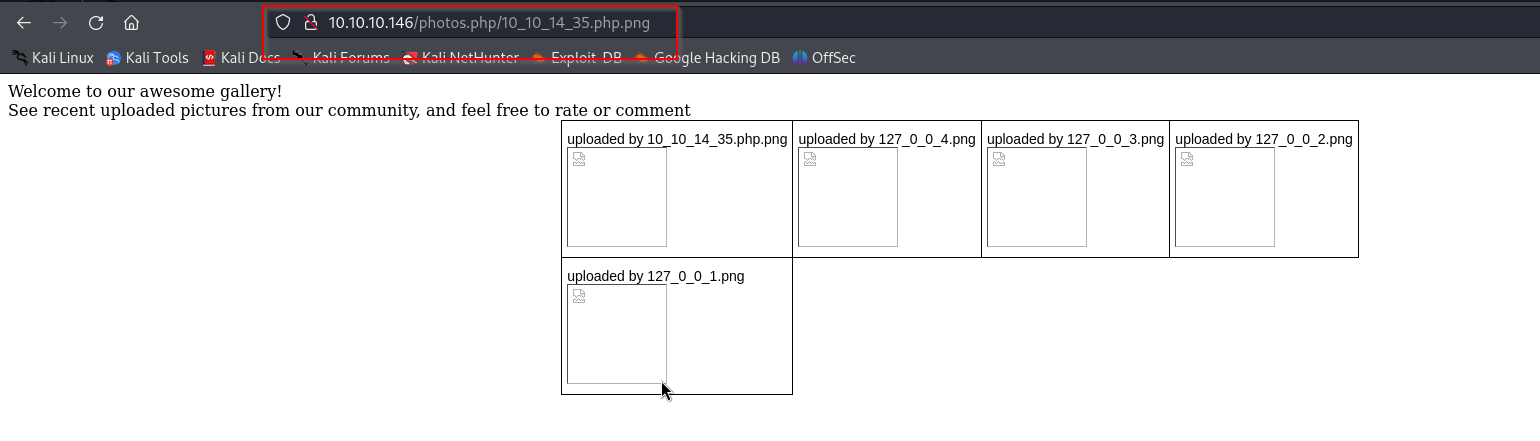Viewport: 1540px width, 441px height.
Task: Click the insecure connection padlock icon
Action: [310, 22]
